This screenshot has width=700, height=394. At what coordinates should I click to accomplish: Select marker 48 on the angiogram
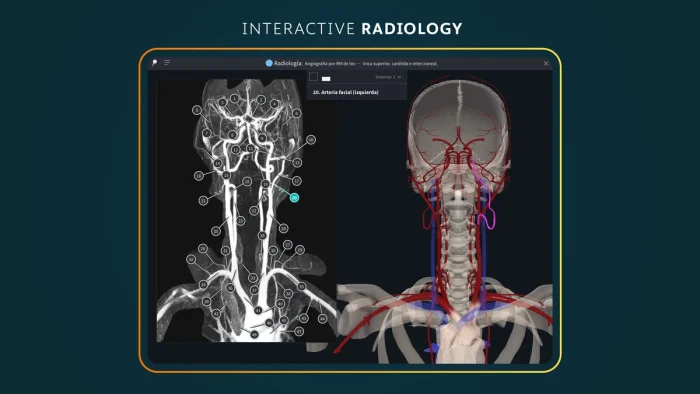[254, 334]
